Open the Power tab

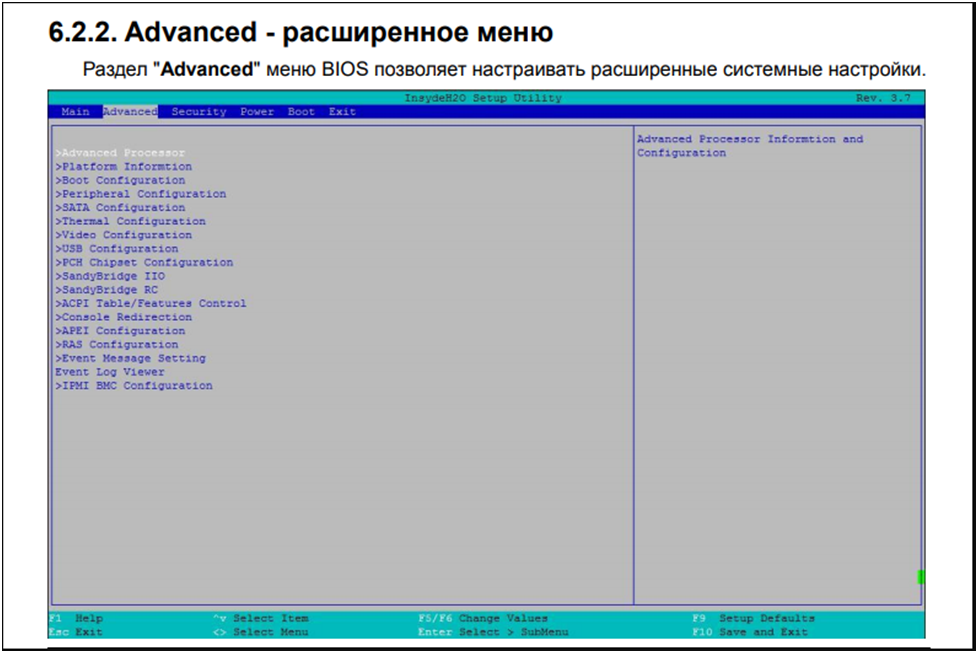257,112
